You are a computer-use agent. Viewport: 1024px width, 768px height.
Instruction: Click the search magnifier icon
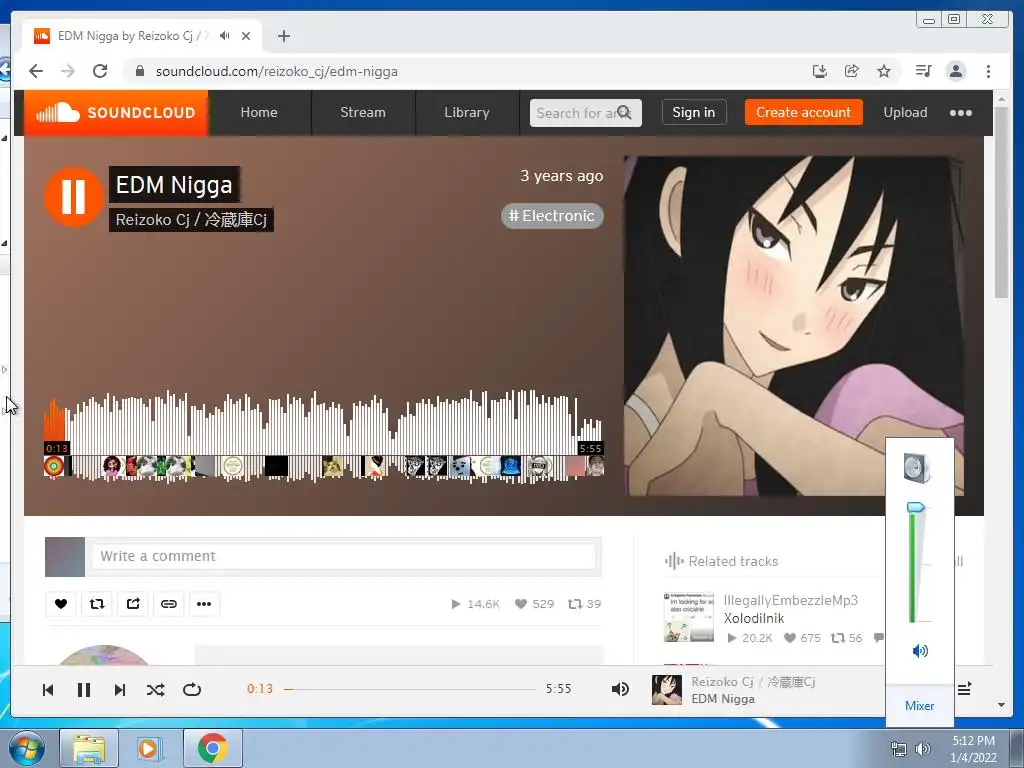point(624,112)
